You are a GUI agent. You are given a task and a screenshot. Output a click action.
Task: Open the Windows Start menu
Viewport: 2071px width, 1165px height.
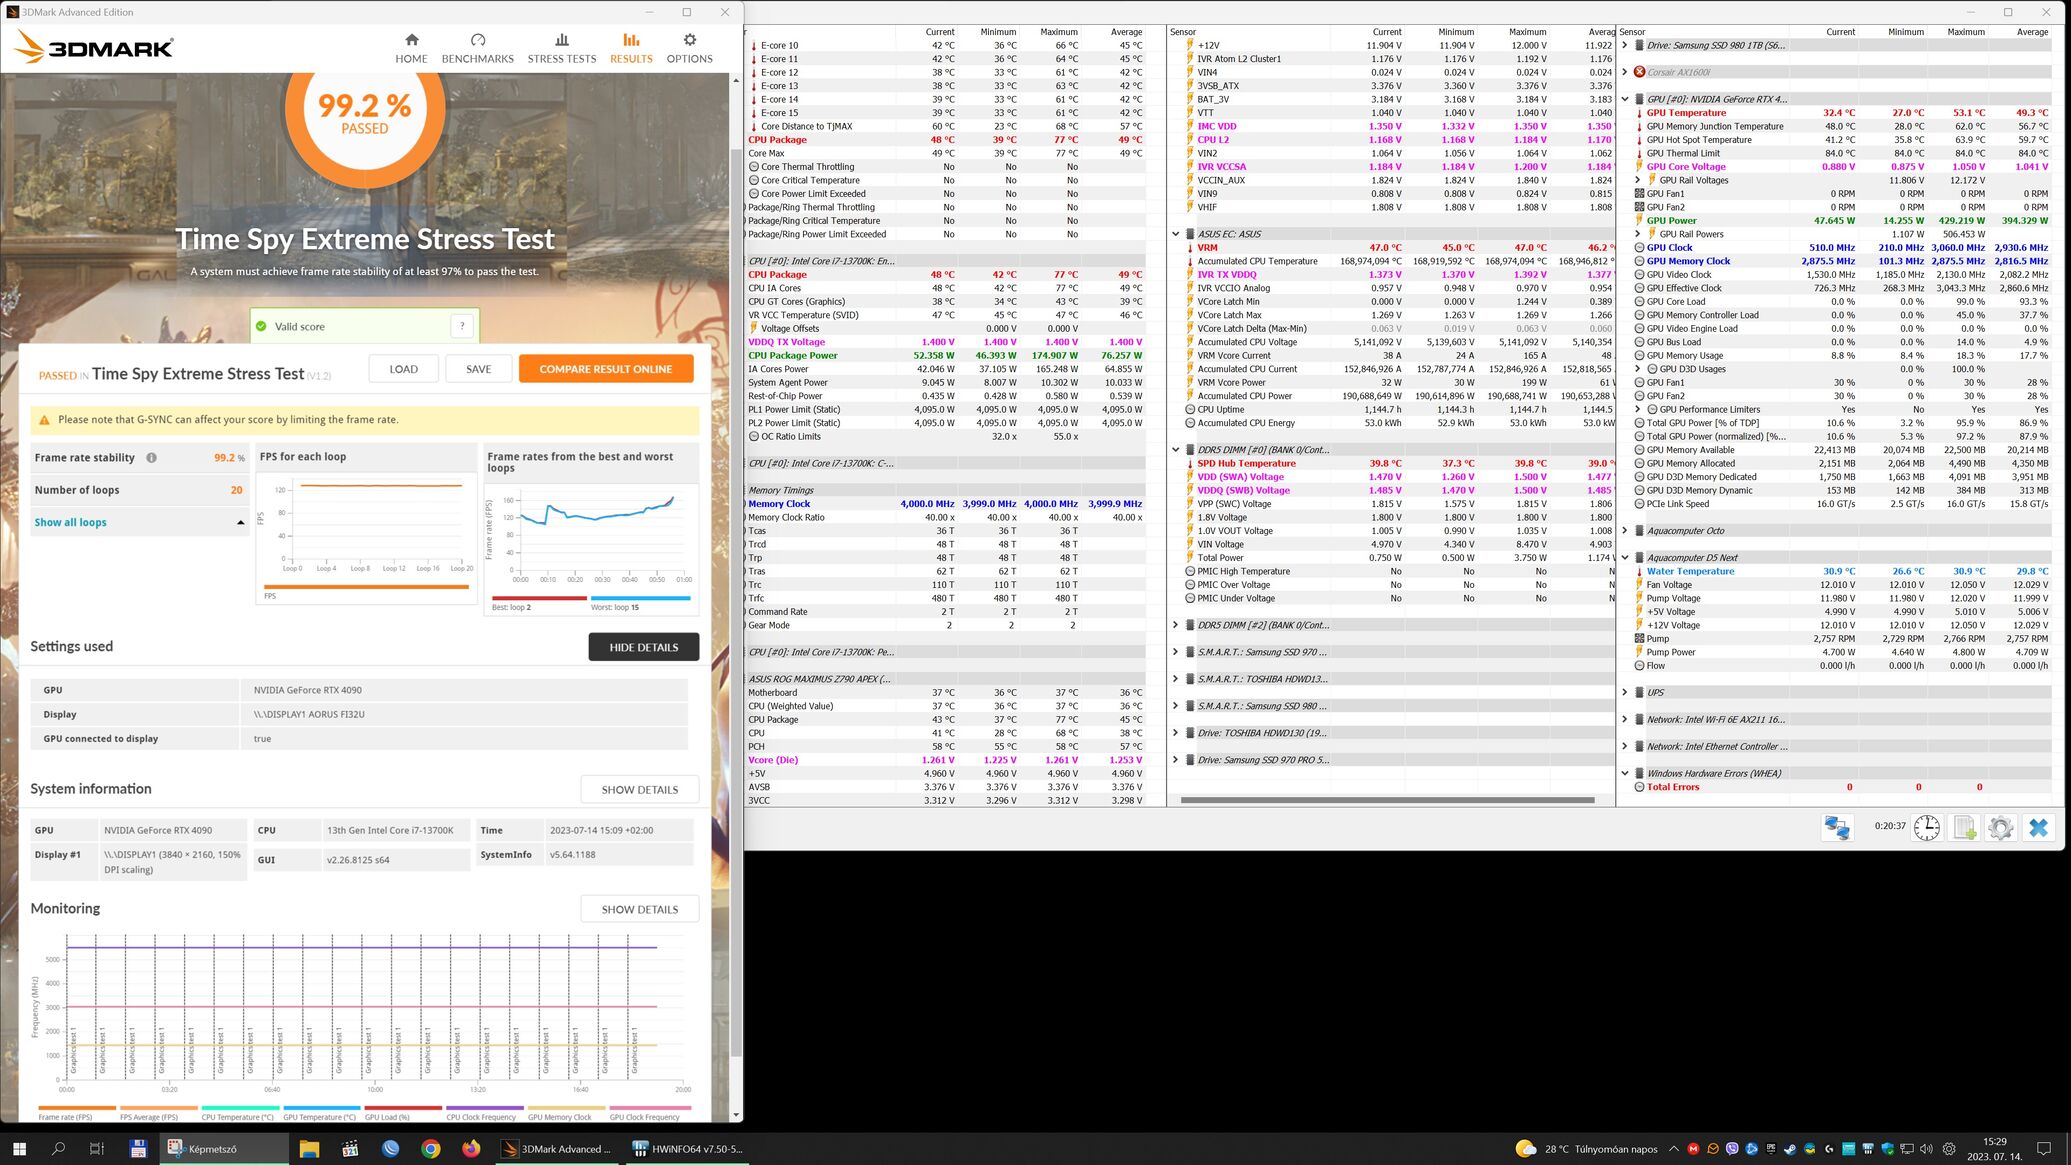(19, 1149)
